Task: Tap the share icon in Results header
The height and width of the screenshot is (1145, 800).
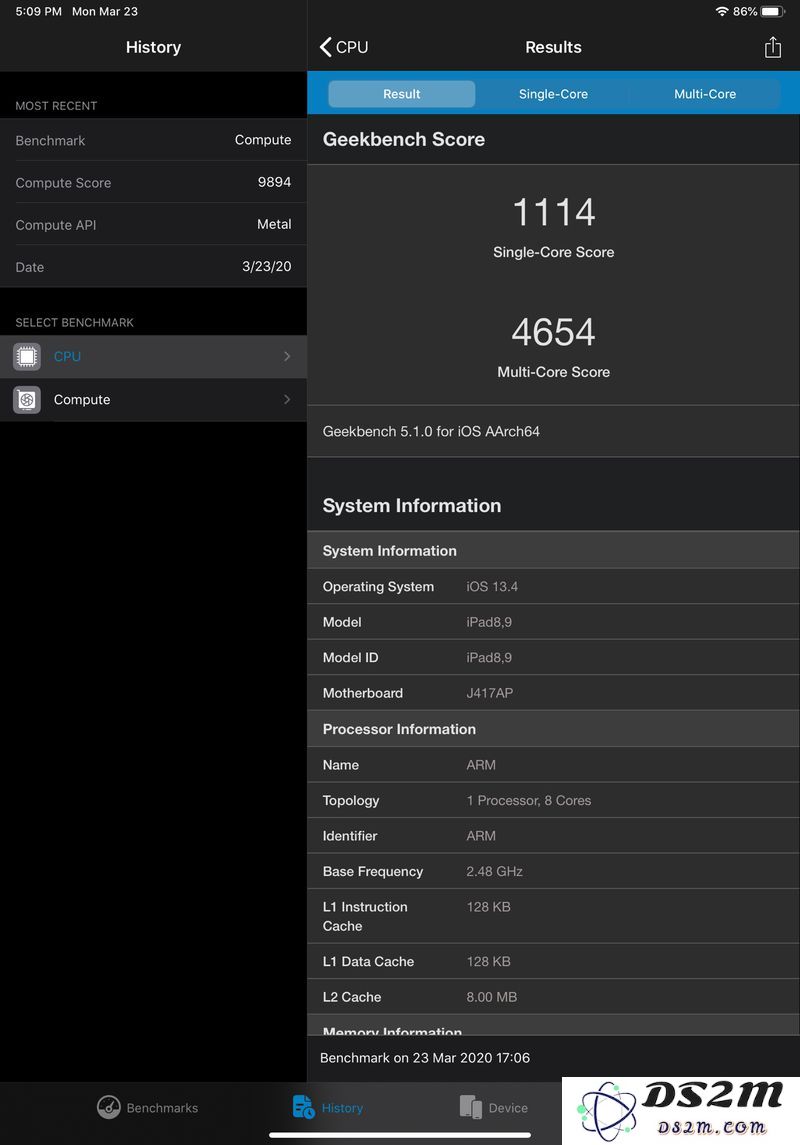Action: click(772, 47)
